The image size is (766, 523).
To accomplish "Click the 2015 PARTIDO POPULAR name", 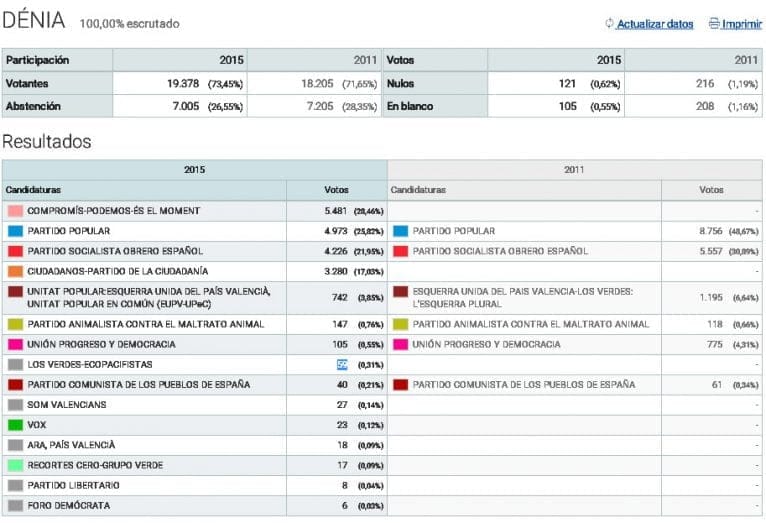I will coord(69,231).
